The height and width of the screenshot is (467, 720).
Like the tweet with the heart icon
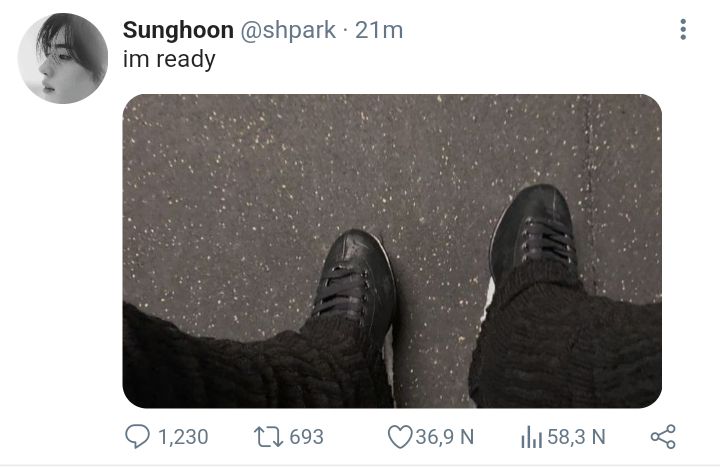pos(400,437)
